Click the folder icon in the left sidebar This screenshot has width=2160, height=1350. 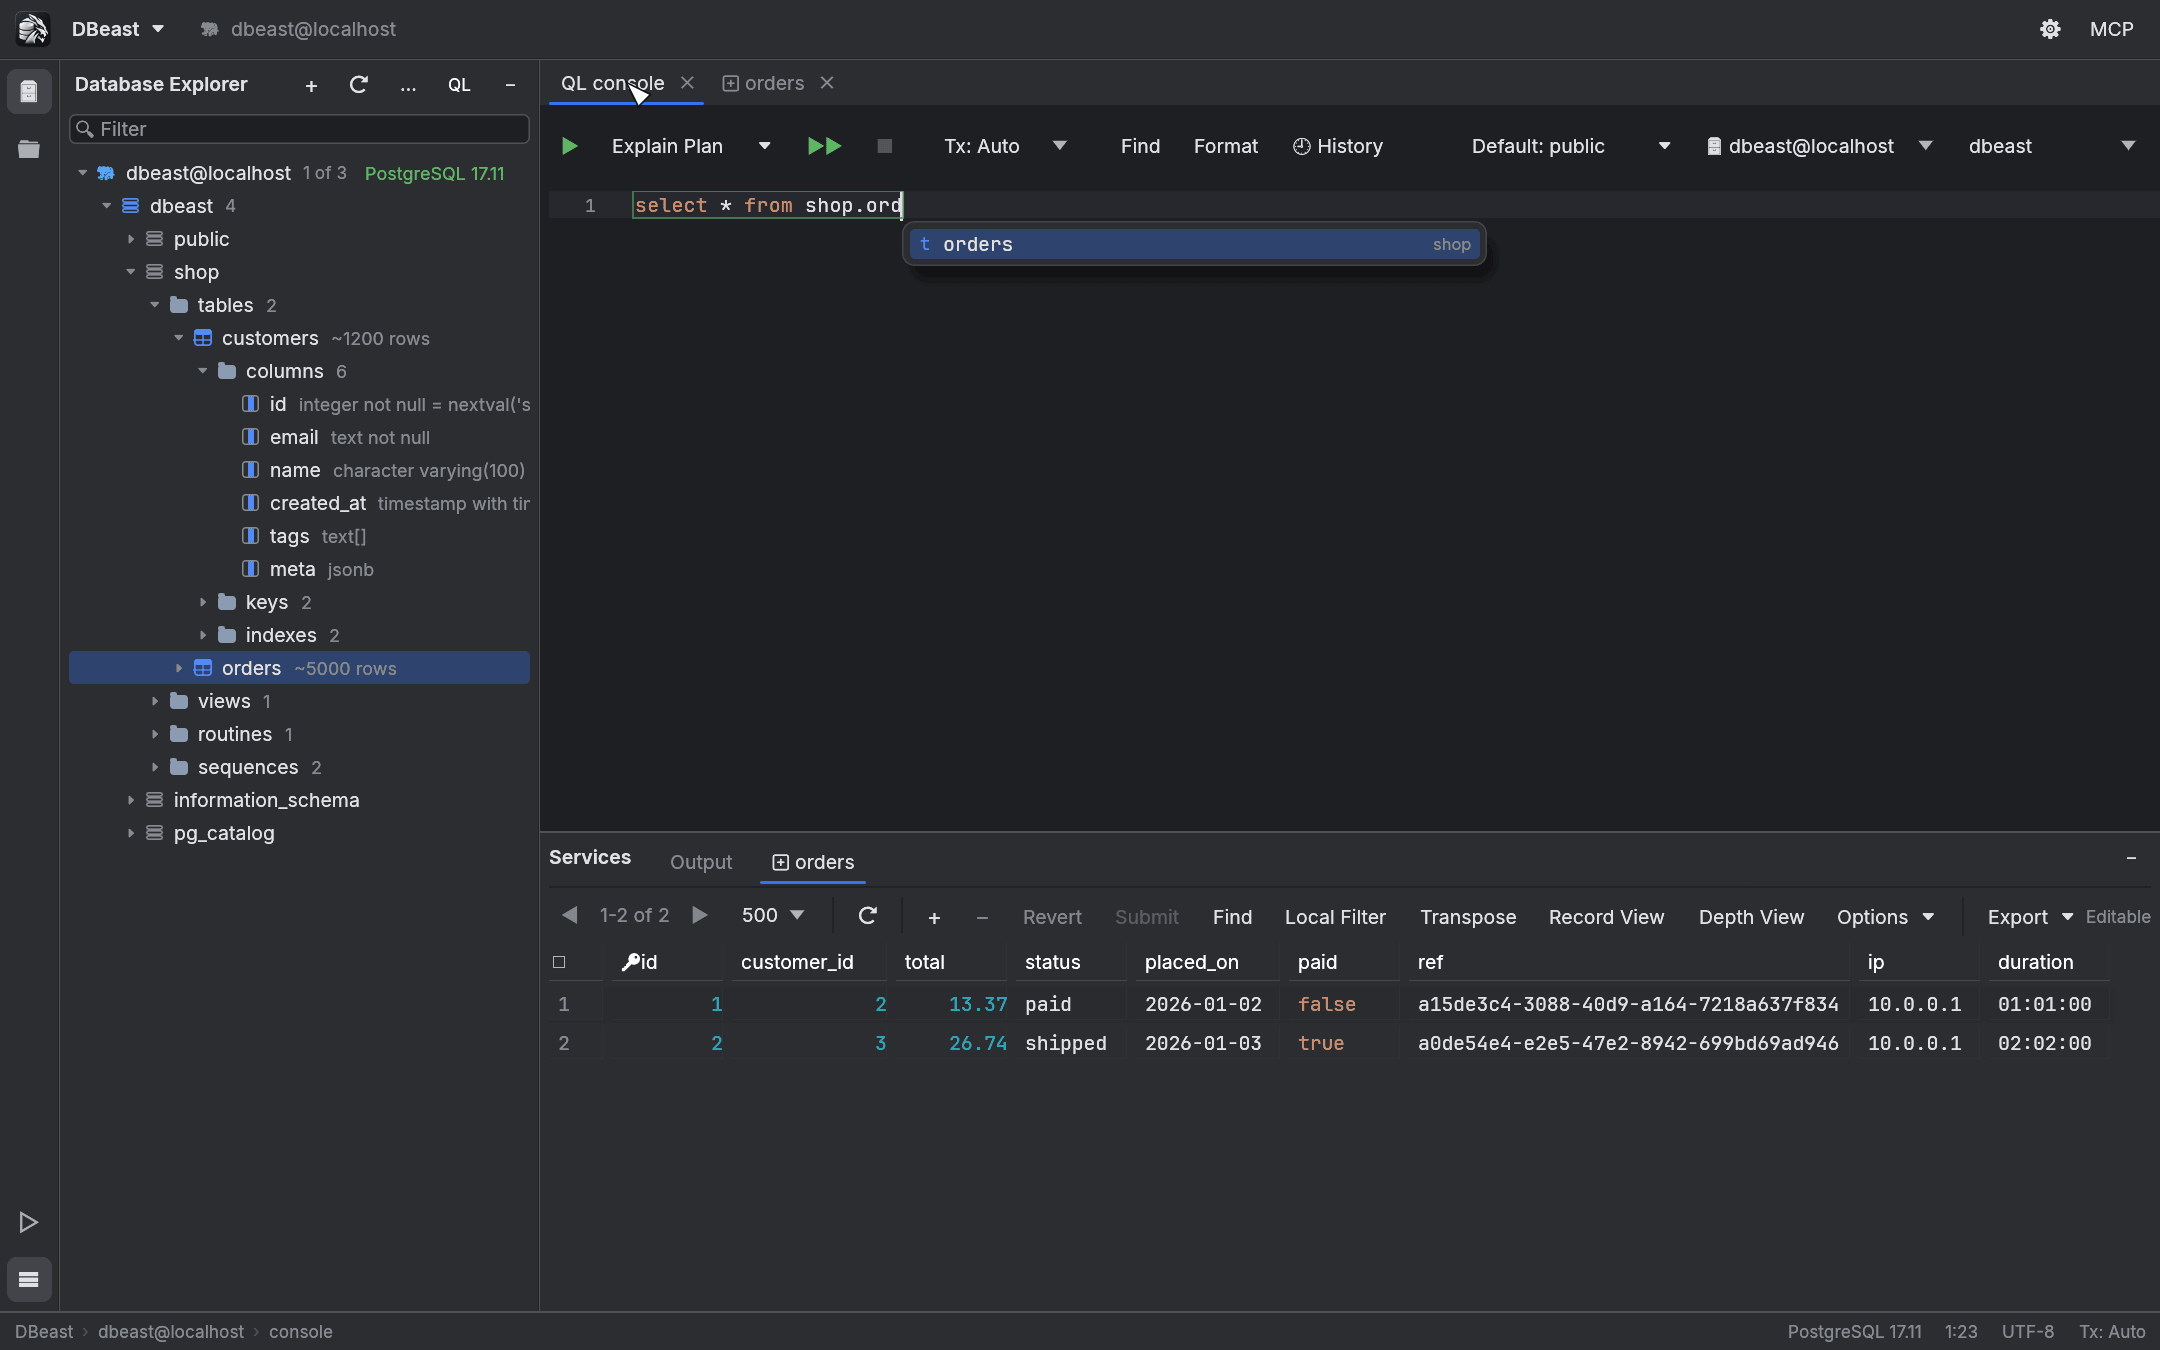[x=29, y=150]
